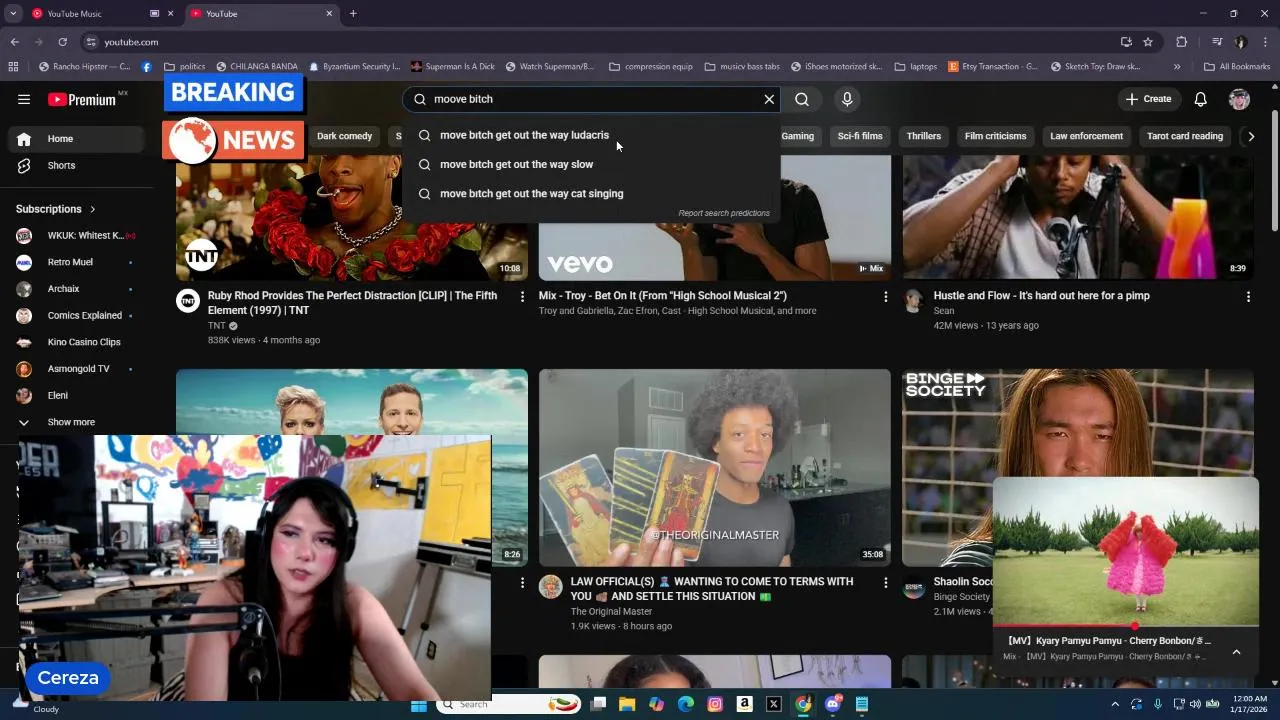Open The Original Master channel avatar
The width and height of the screenshot is (1280, 720).
coord(551,587)
